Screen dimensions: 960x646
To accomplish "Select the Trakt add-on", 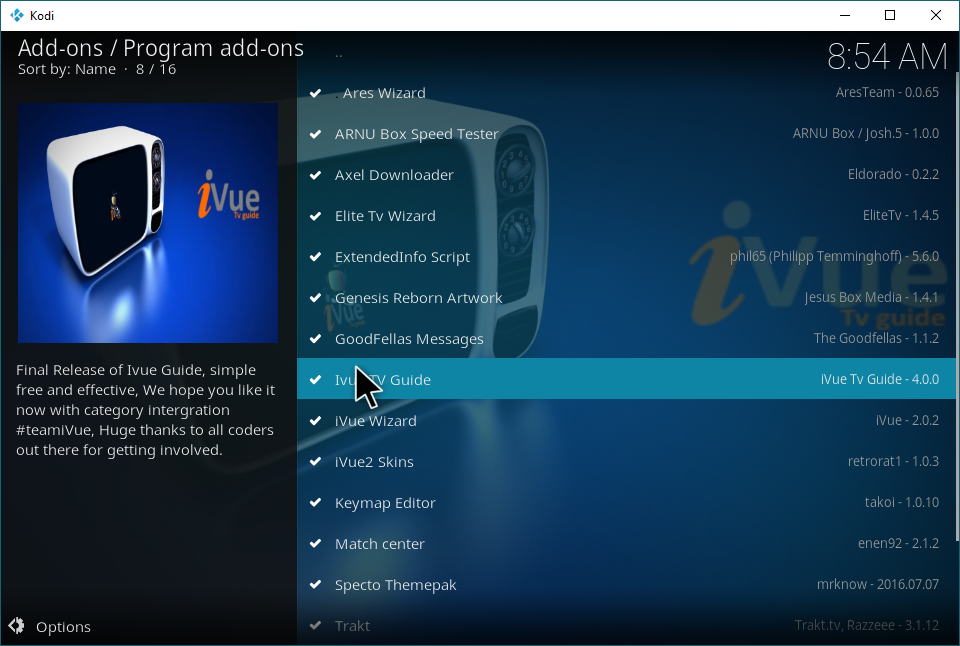I will (626, 626).
